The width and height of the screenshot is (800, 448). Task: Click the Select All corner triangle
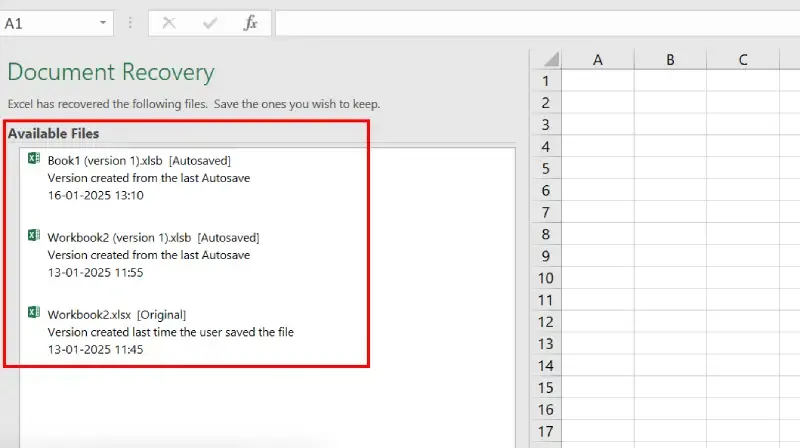click(551, 60)
